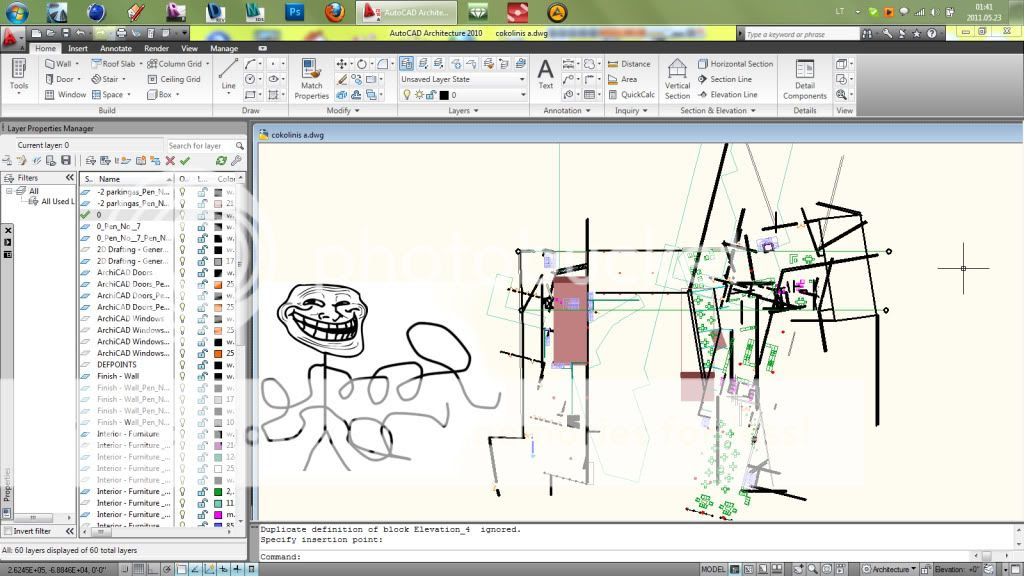
Task: Open the Unsaved Layer State dropdown
Action: tap(462, 79)
